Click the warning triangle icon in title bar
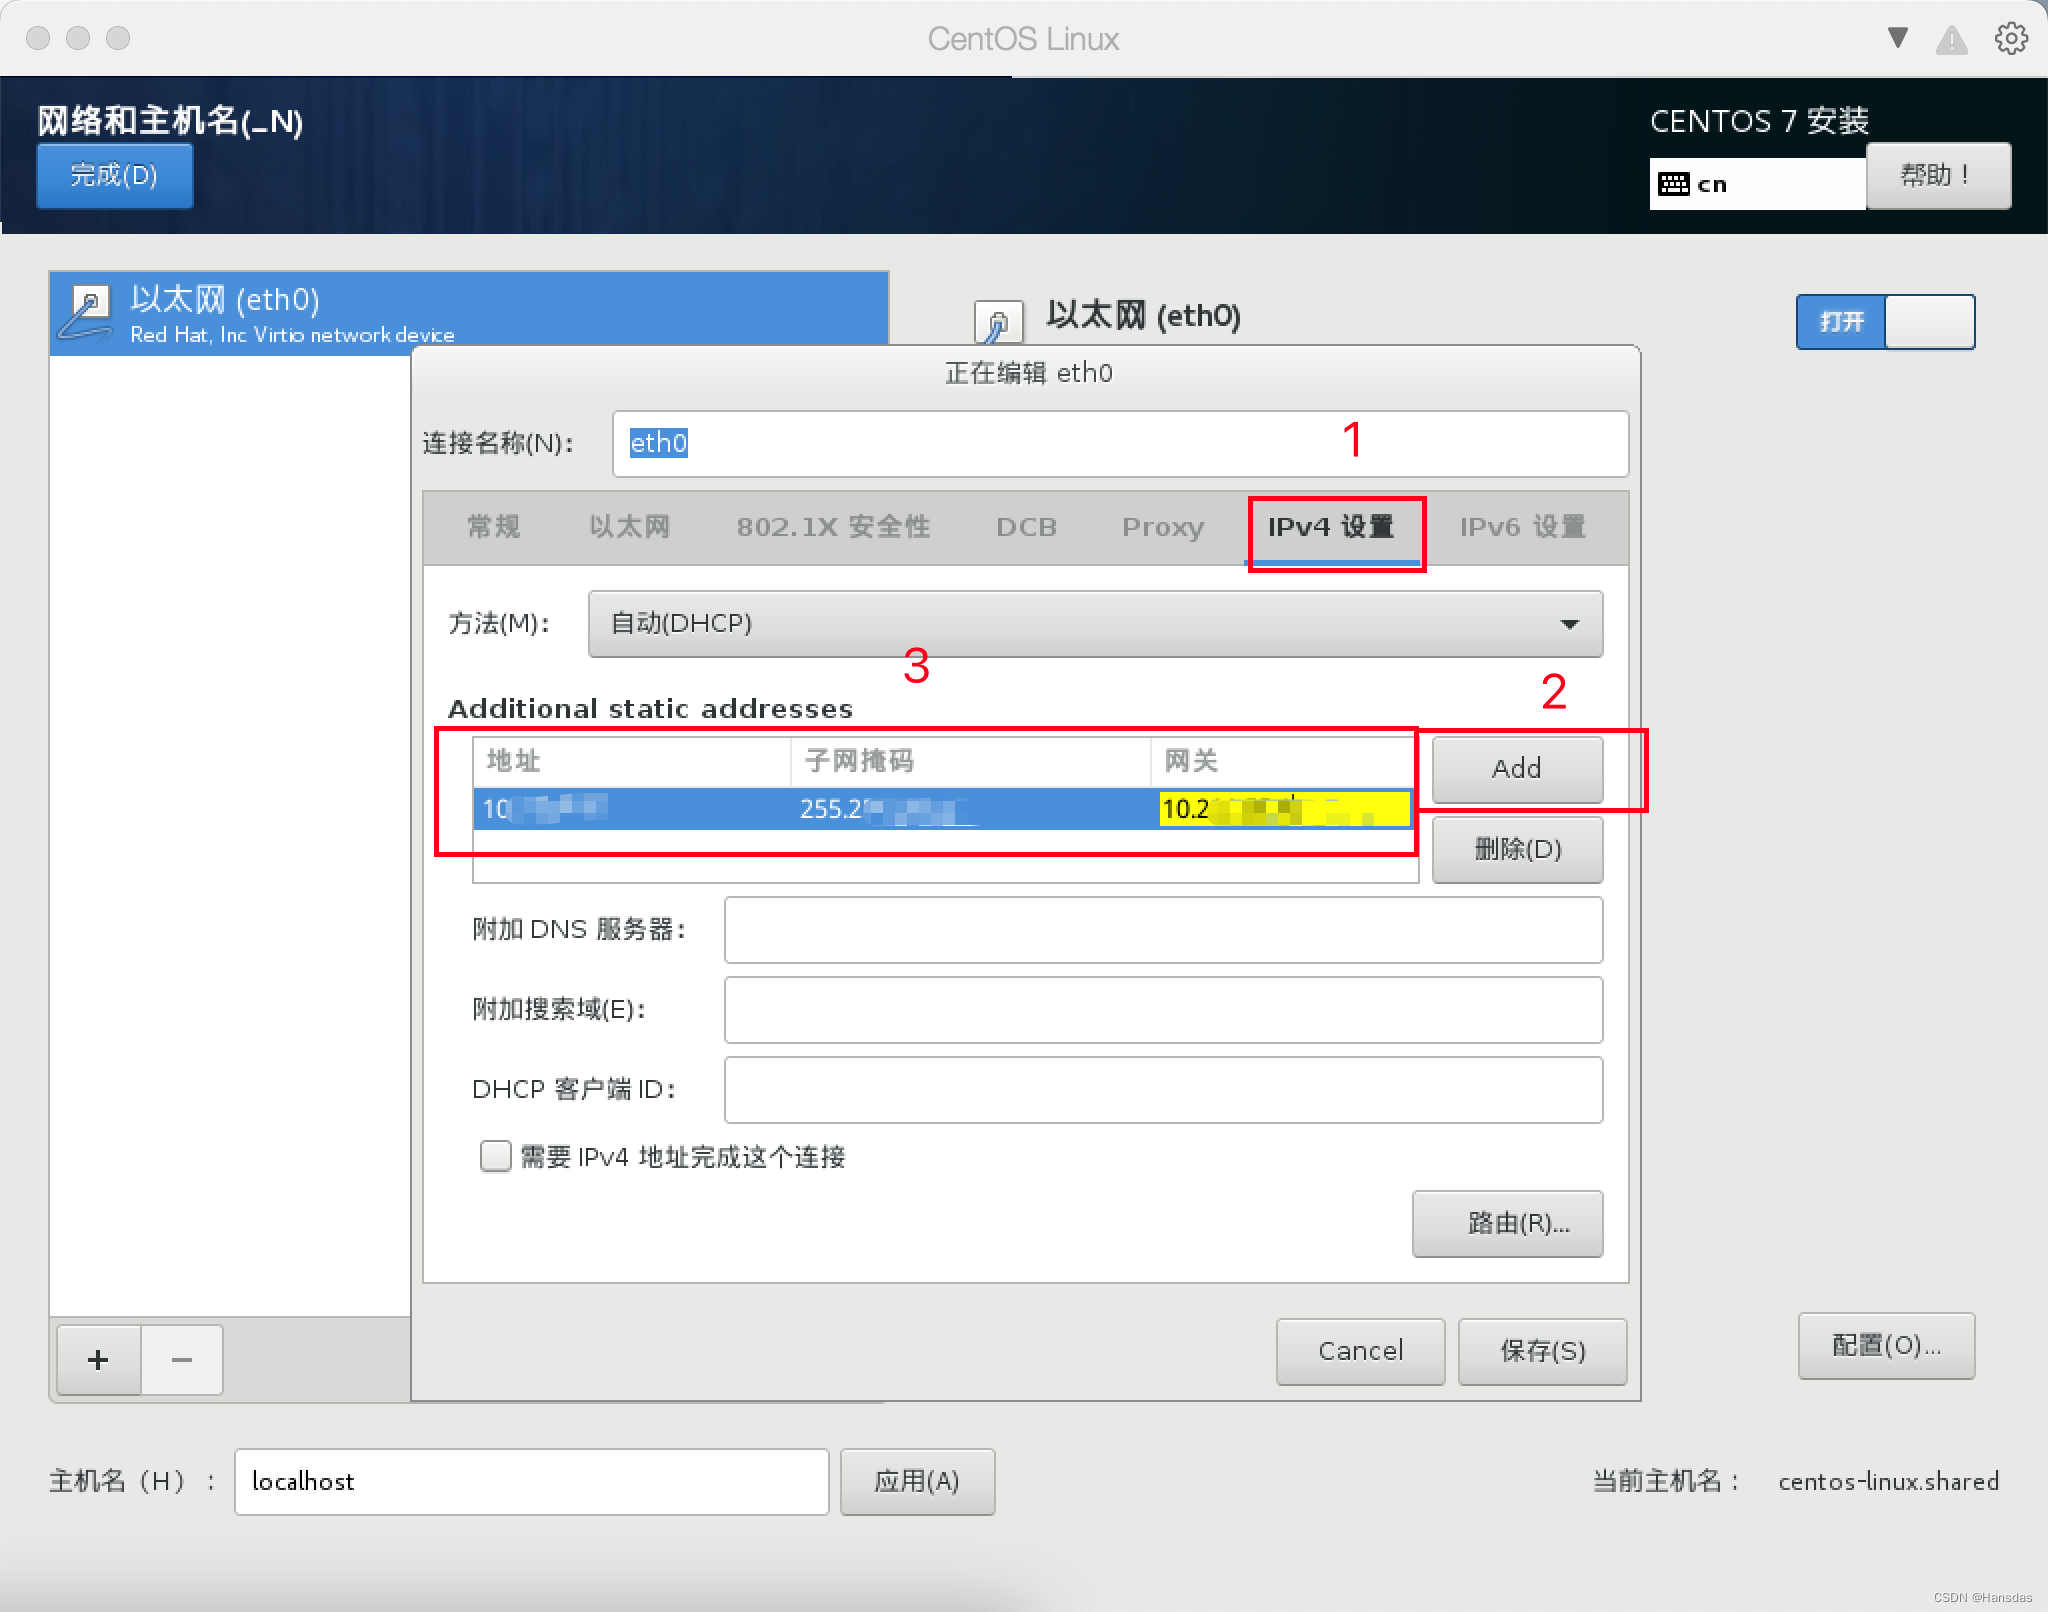This screenshot has height=1612, width=2048. (x=1951, y=40)
